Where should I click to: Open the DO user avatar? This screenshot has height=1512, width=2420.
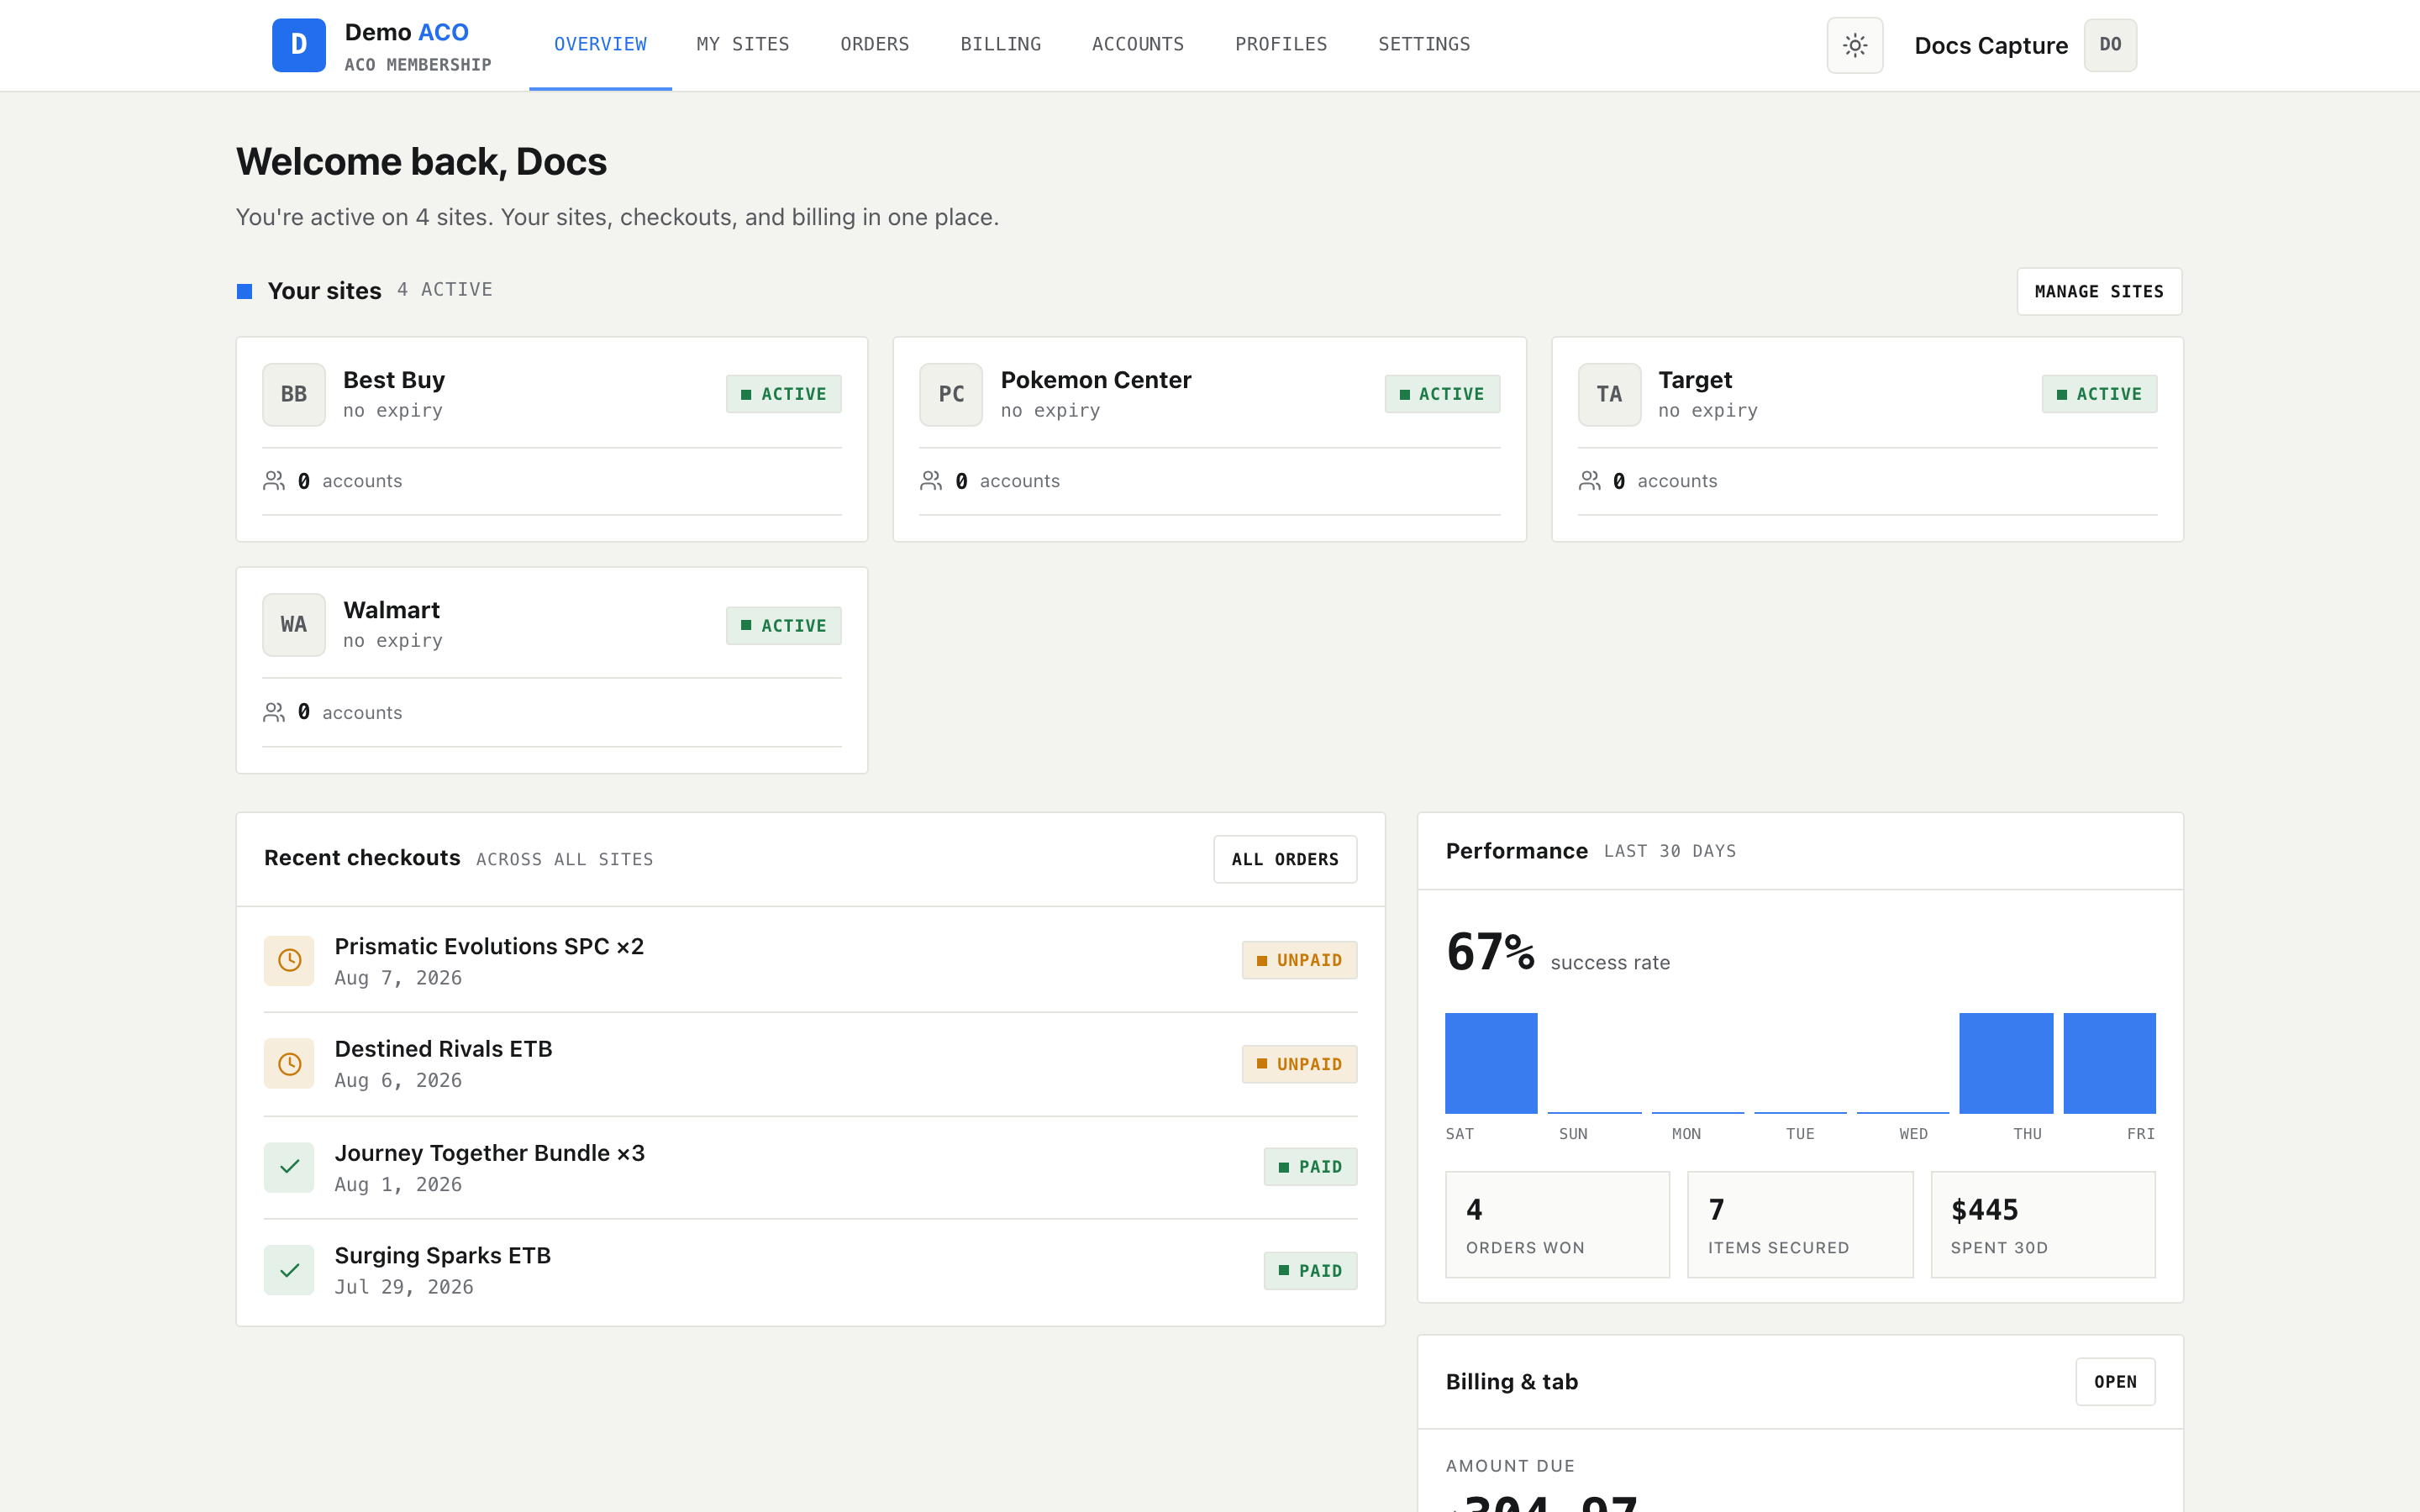pyautogui.click(x=2110, y=45)
